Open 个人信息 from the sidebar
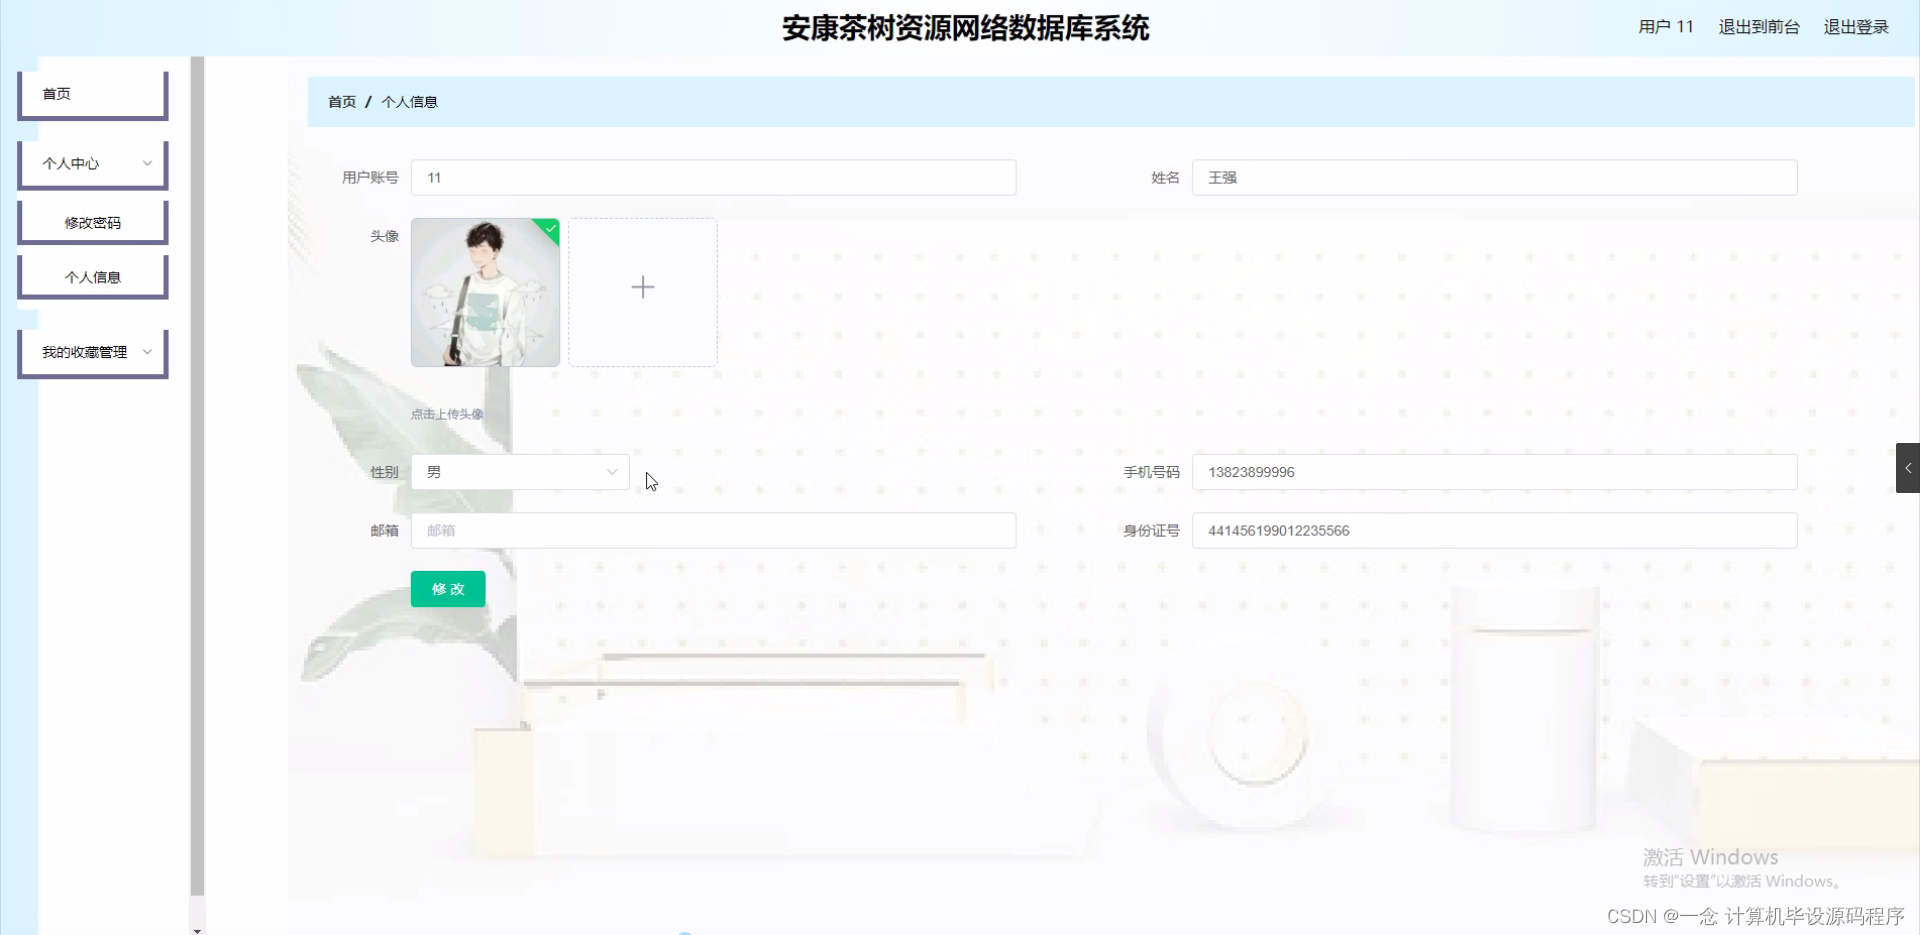Viewport: 1920px width, 935px height. pos(91,276)
